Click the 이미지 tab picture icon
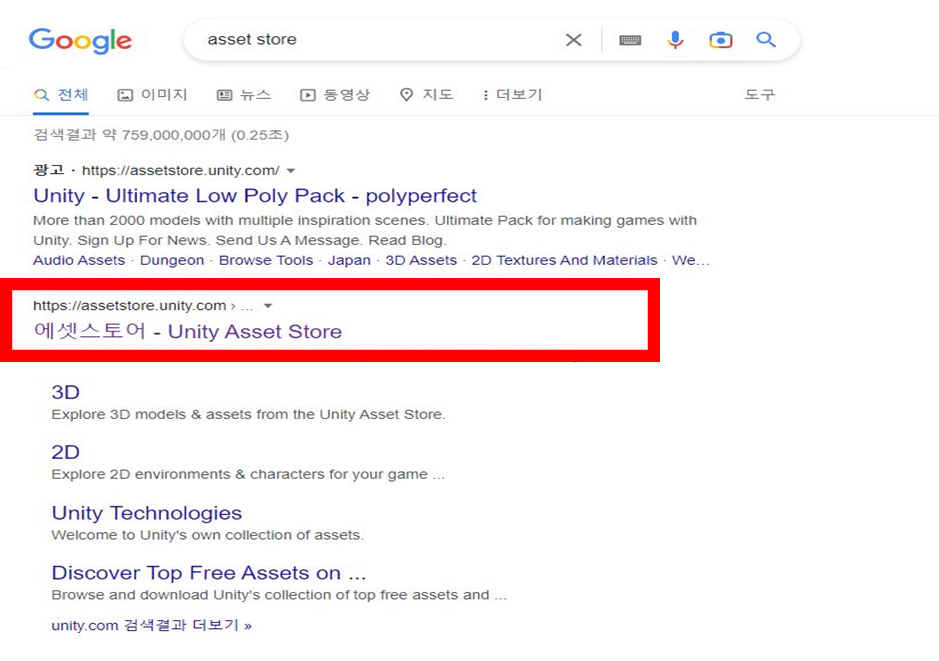The width and height of the screenshot is (939, 661). coord(125,95)
